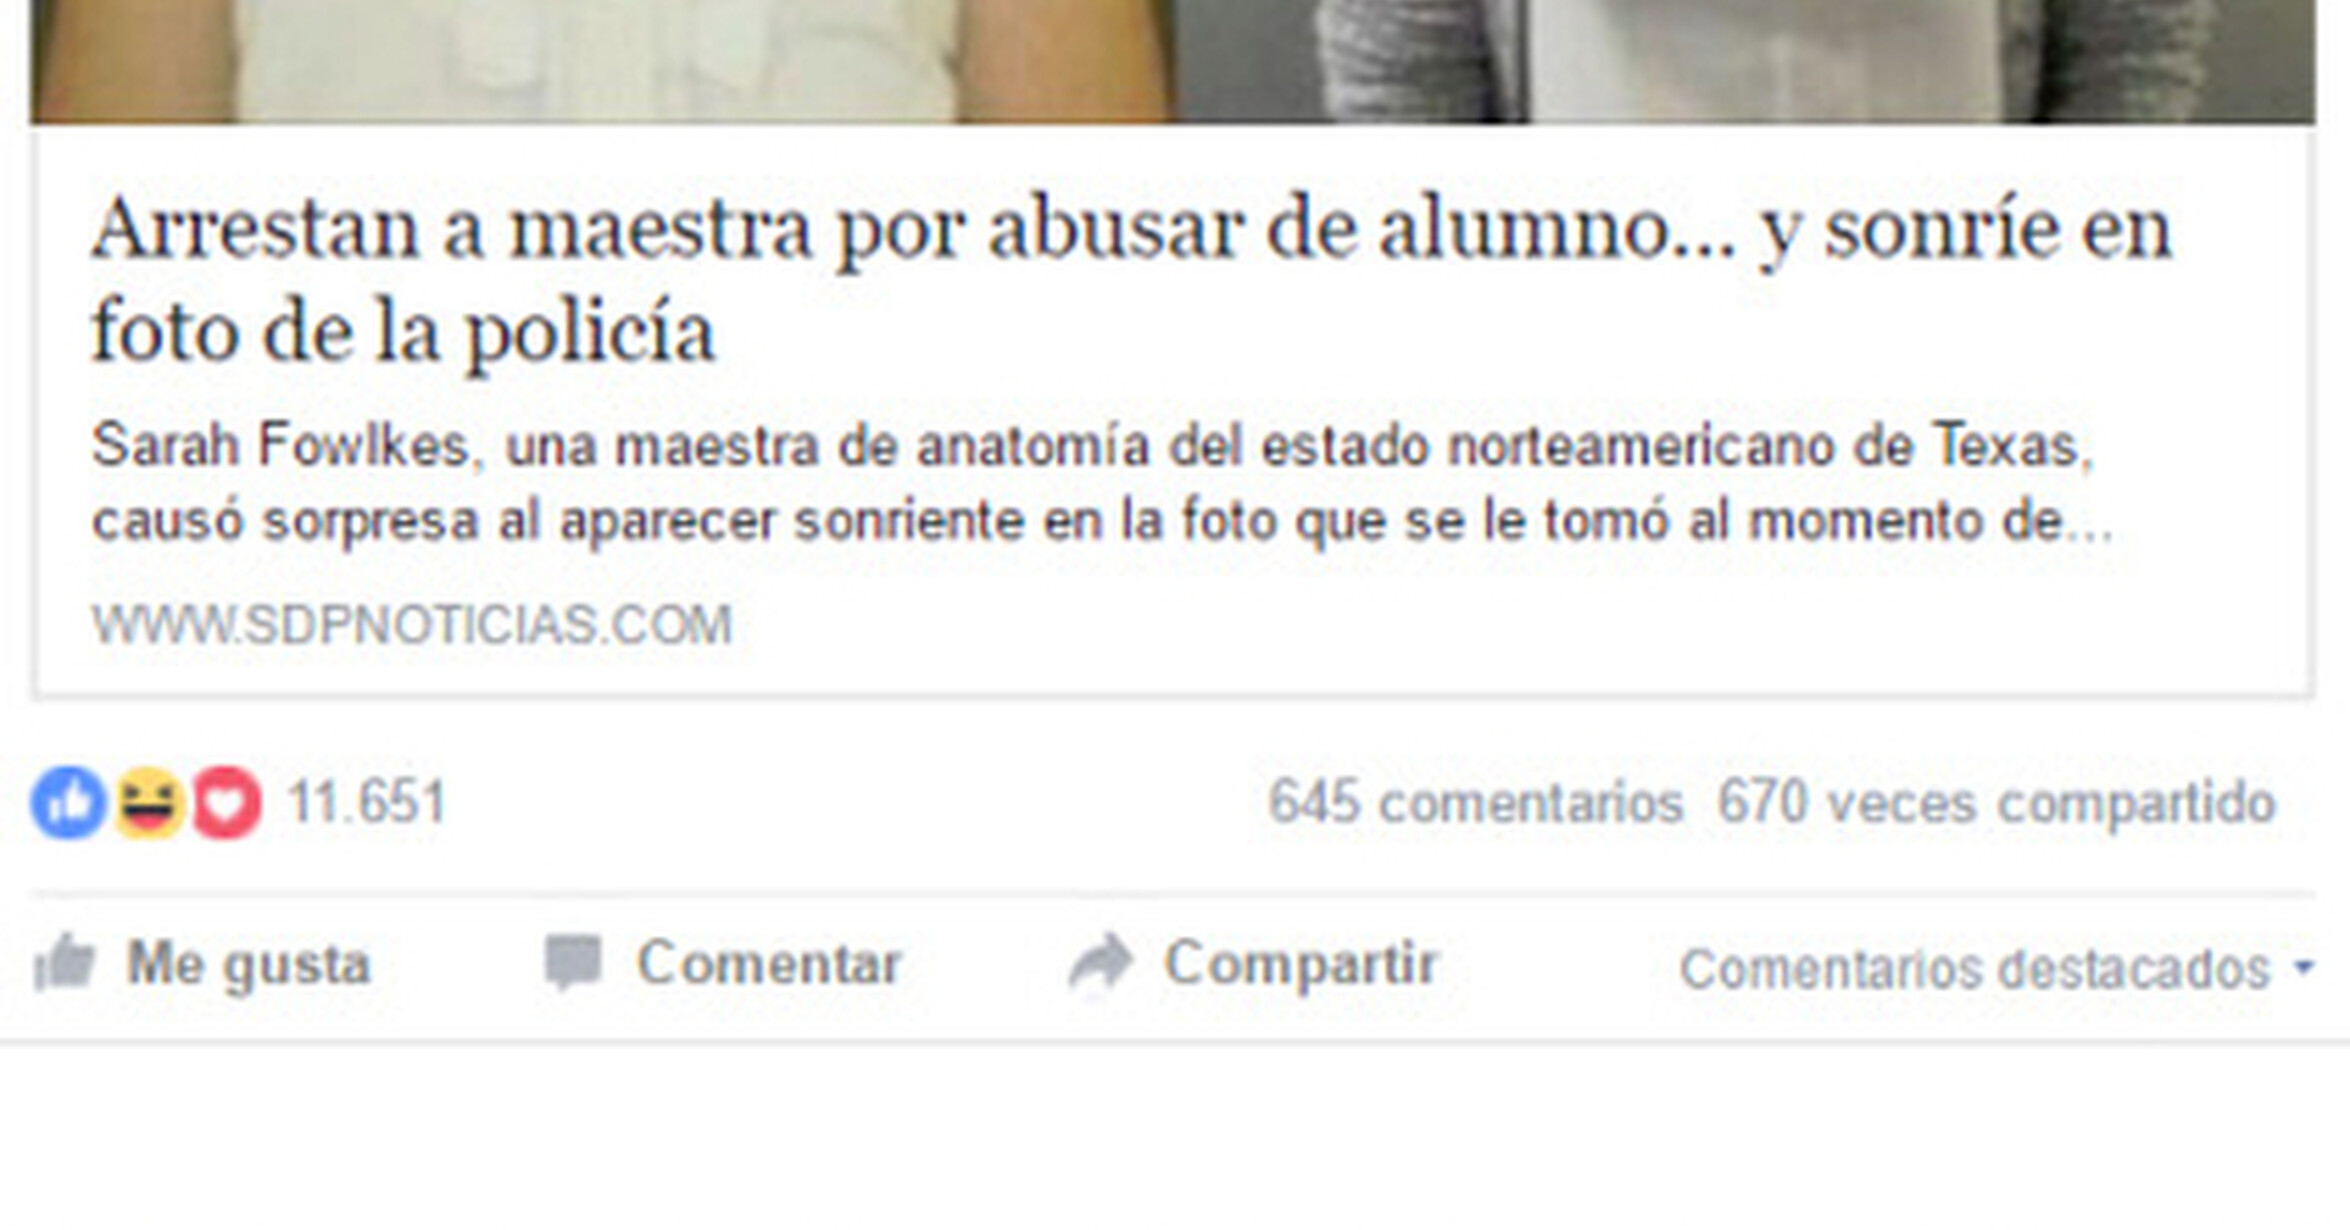Open the article preview image

pyautogui.click(x=1172, y=62)
